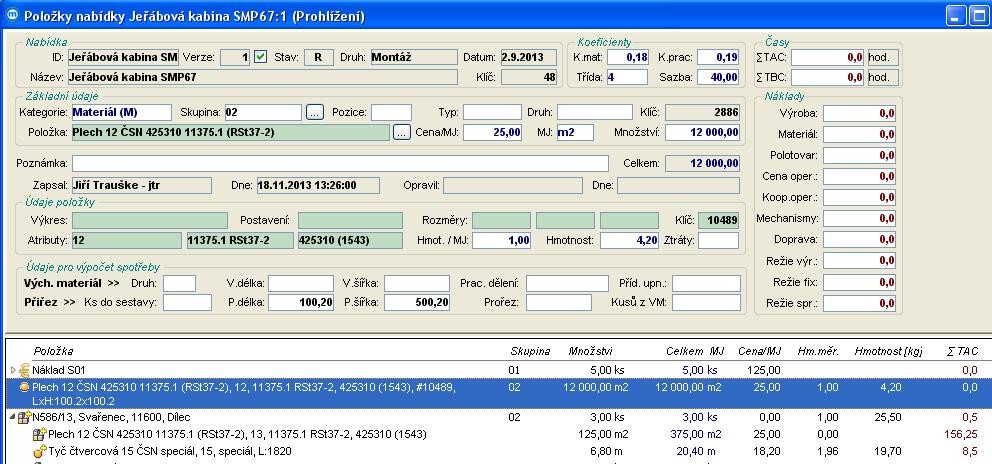
Task: Click the material icon on highlighted Plech 12 row
Action: [23, 387]
